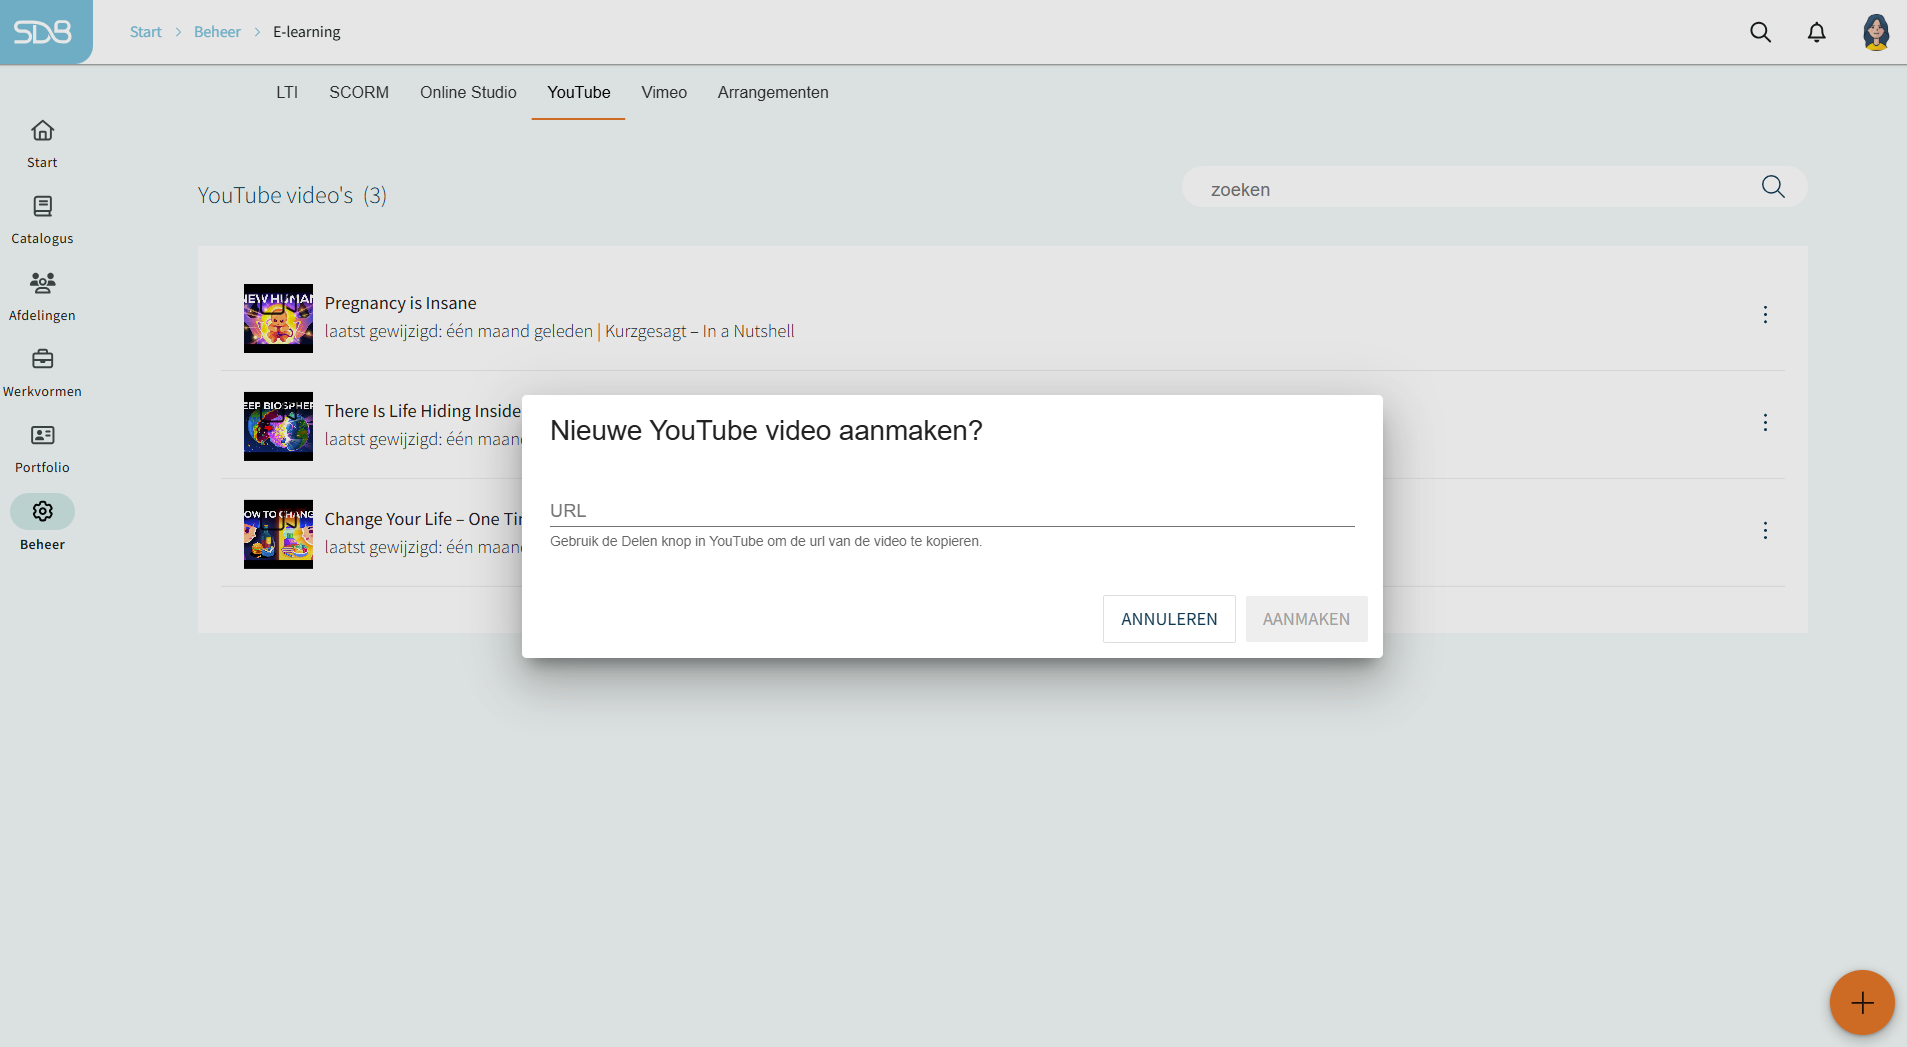Focus the URL input field
This screenshot has width=1907, height=1047.
pos(951,510)
